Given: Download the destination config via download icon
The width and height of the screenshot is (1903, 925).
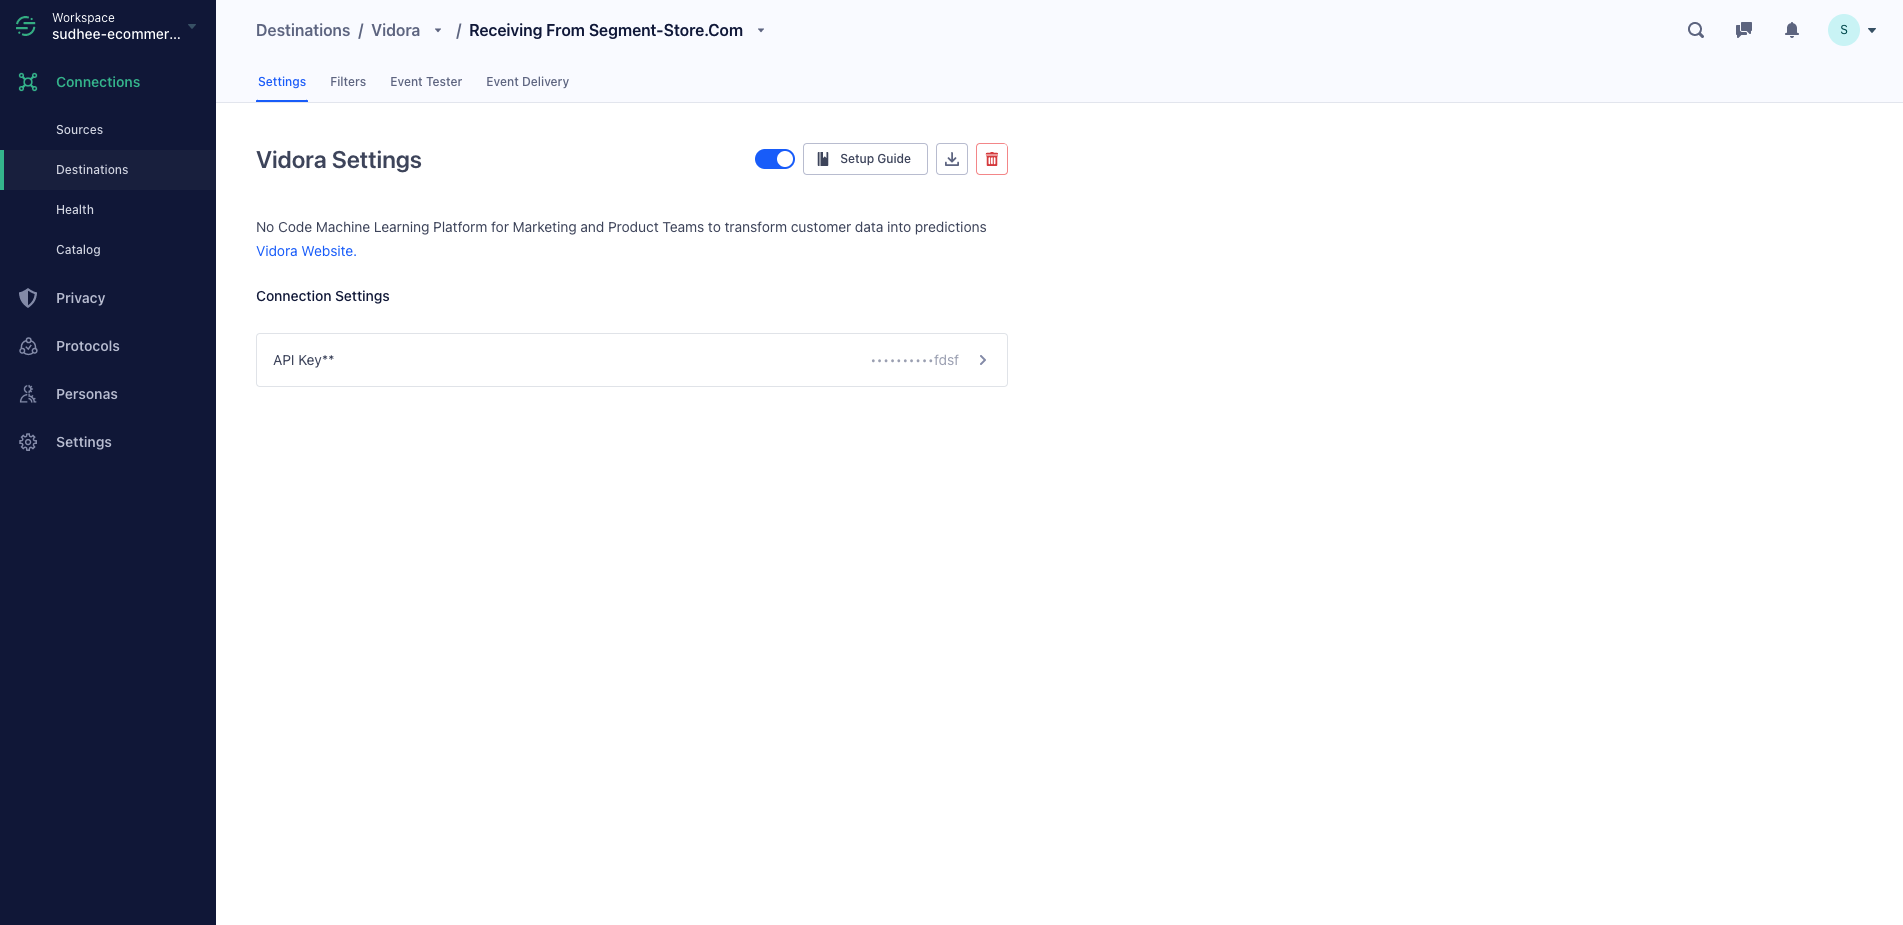Looking at the screenshot, I should click(x=951, y=159).
